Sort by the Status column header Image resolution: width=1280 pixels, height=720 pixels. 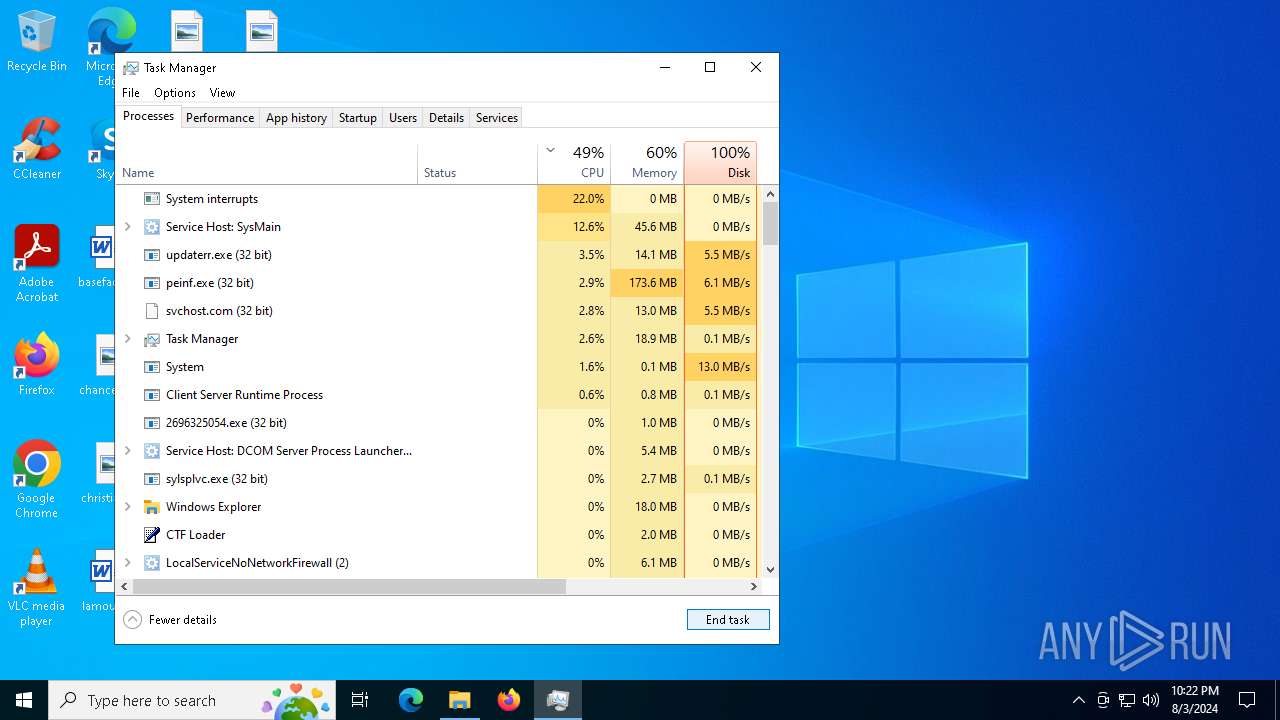click(477, 164)
